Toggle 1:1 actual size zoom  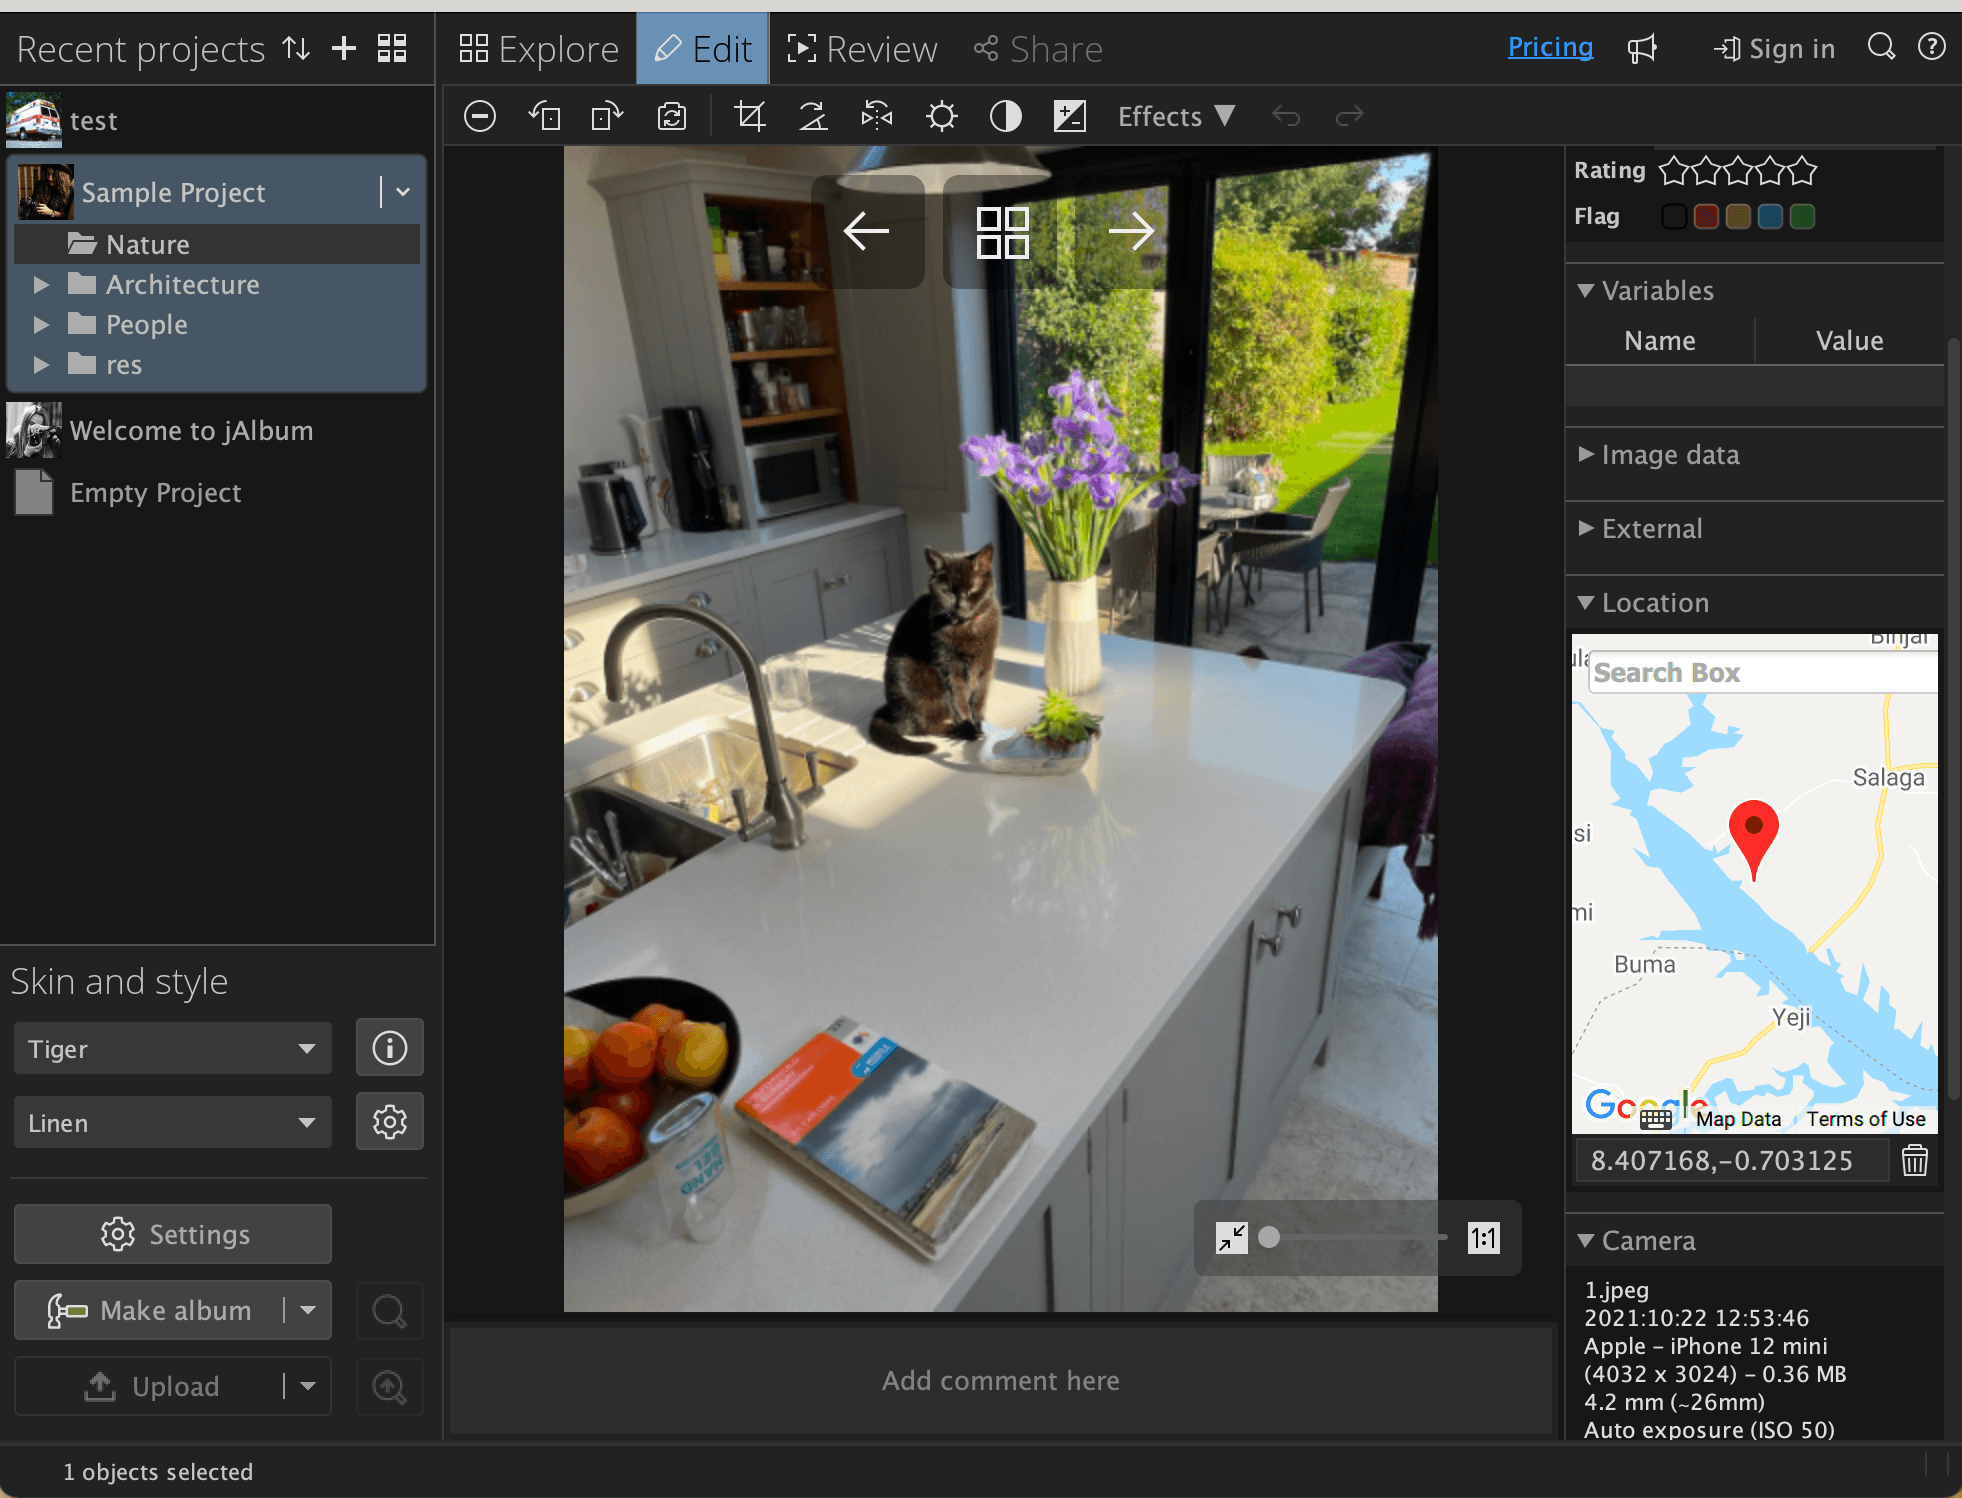1483,1238
